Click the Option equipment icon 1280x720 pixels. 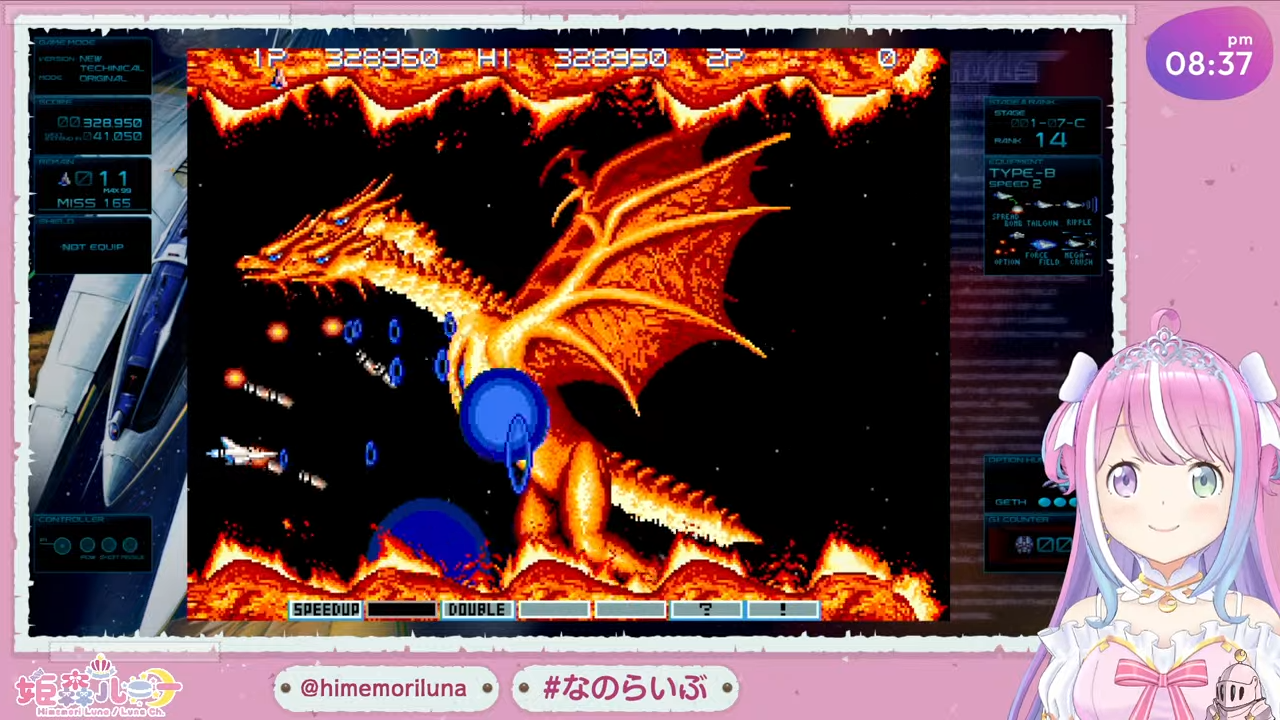click(1007, 242)
